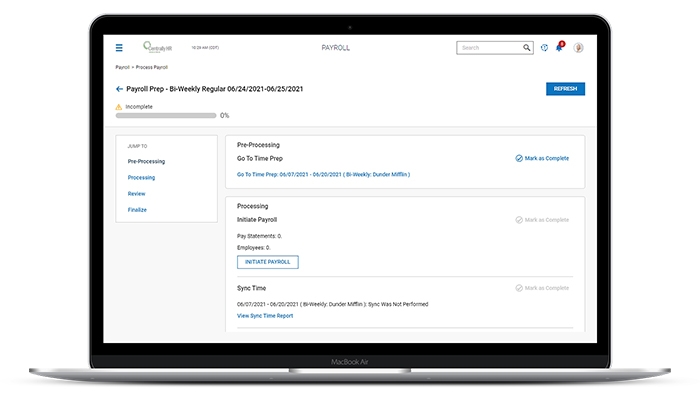Viewport: 700px width, 400px height.
Task: Click the Payroll breadcrumb
Action: 122,67
